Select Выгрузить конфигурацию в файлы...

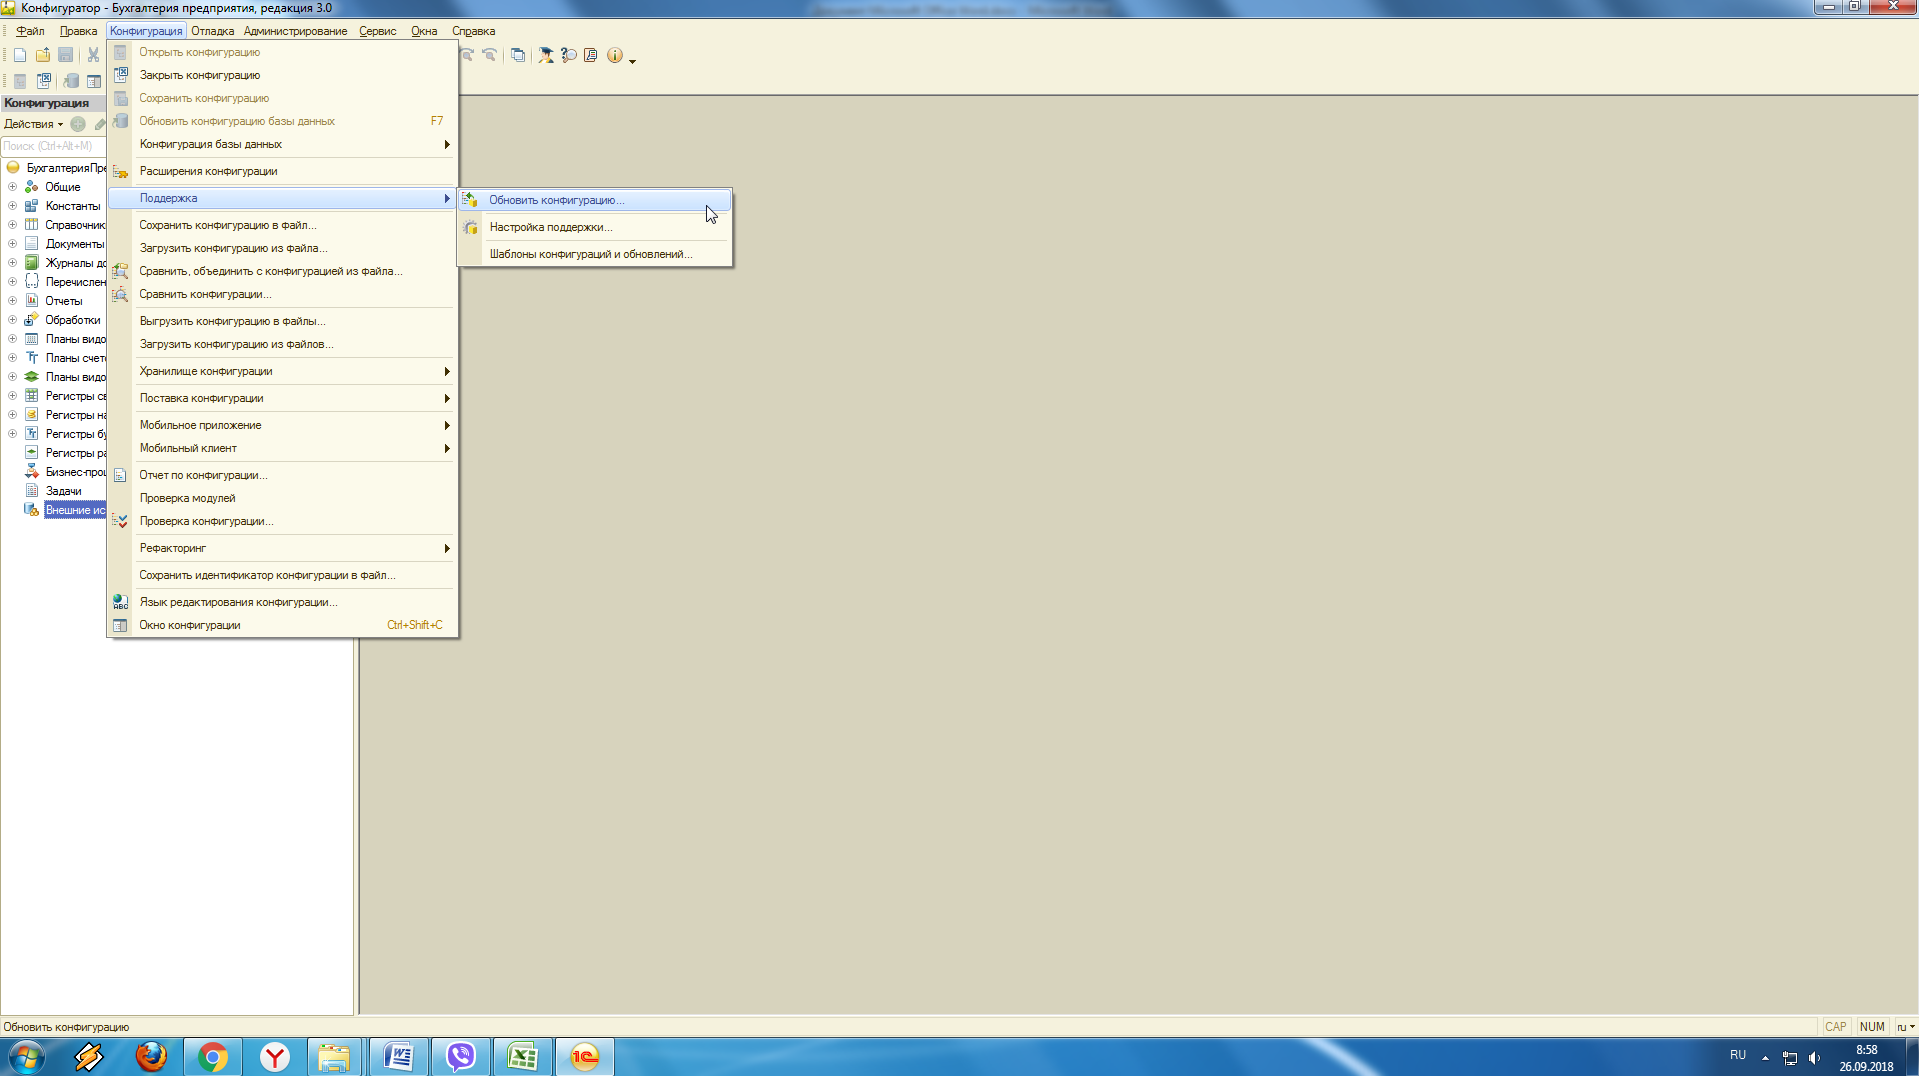pyautogui.click(x=283, y=321)
